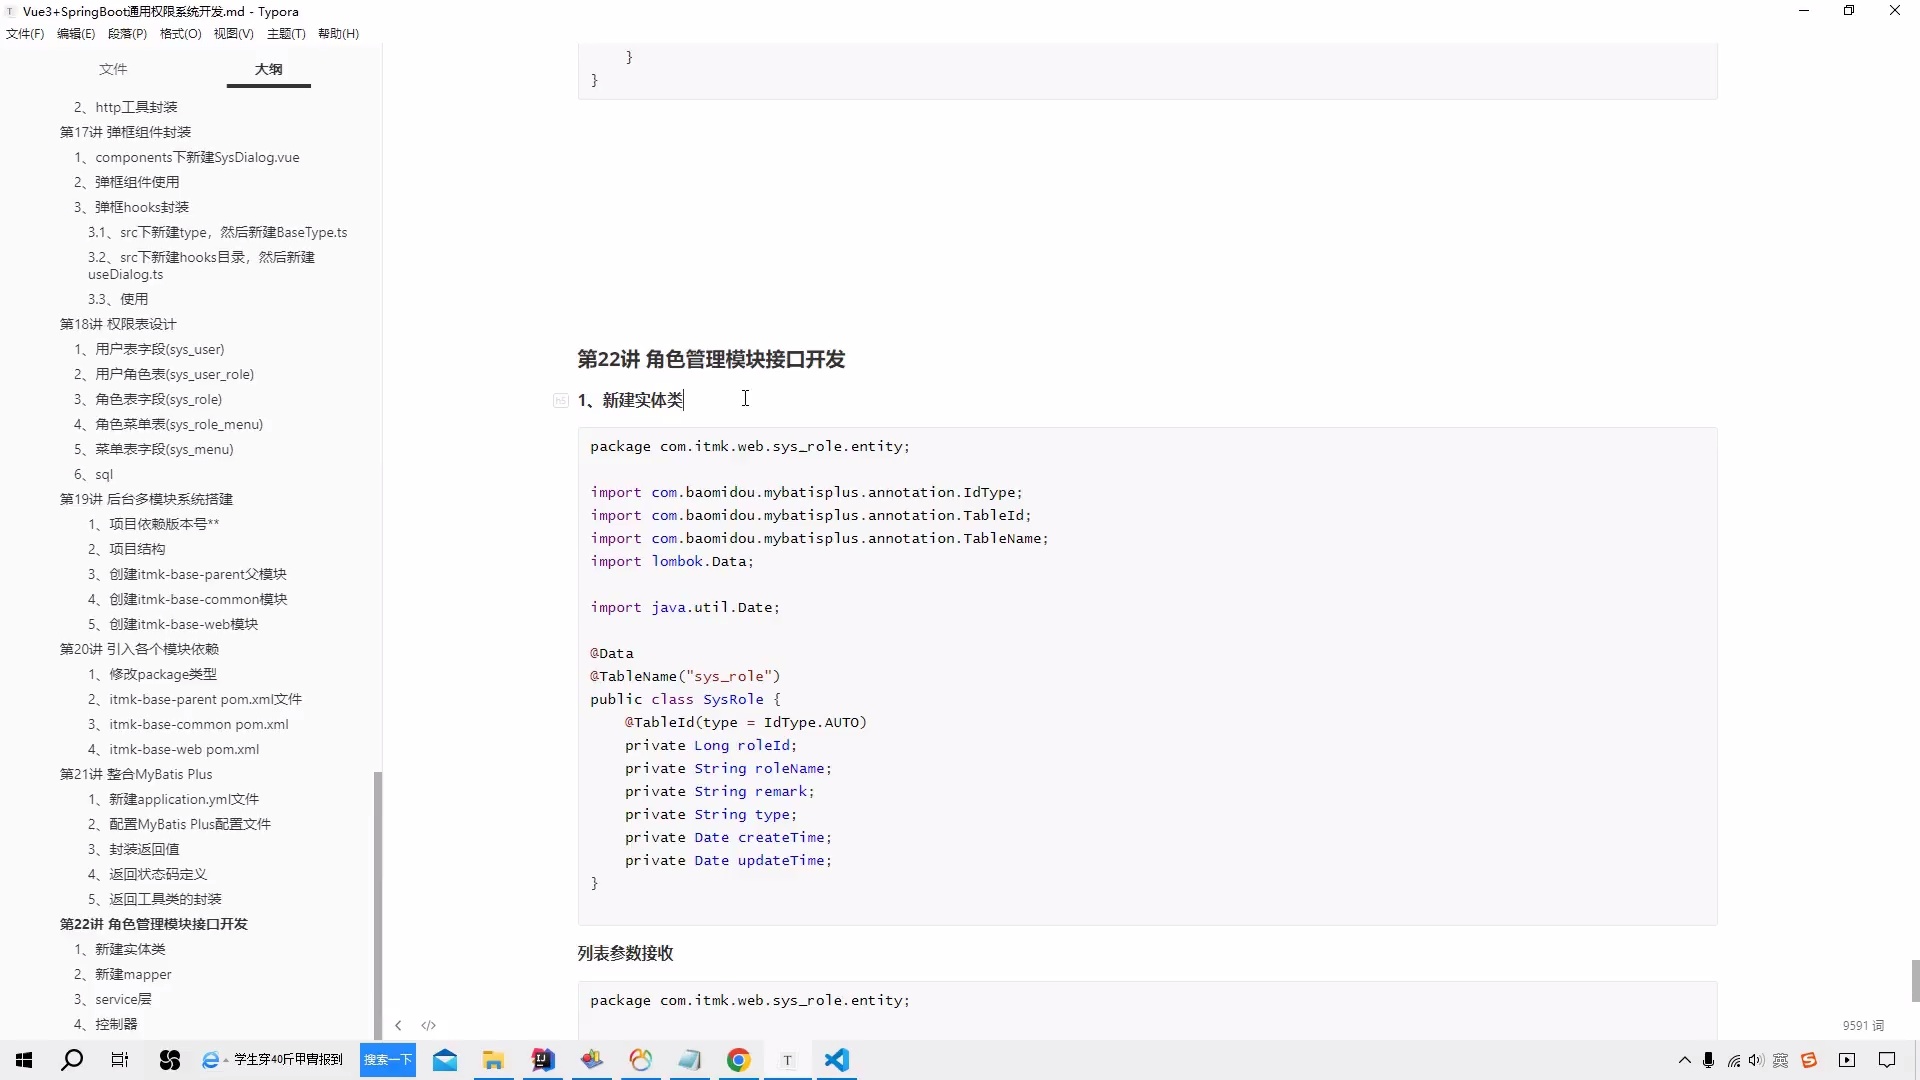1920x1080 pixels.
Task: Expand hidden system tray icons
Action: (1684, 1061)
